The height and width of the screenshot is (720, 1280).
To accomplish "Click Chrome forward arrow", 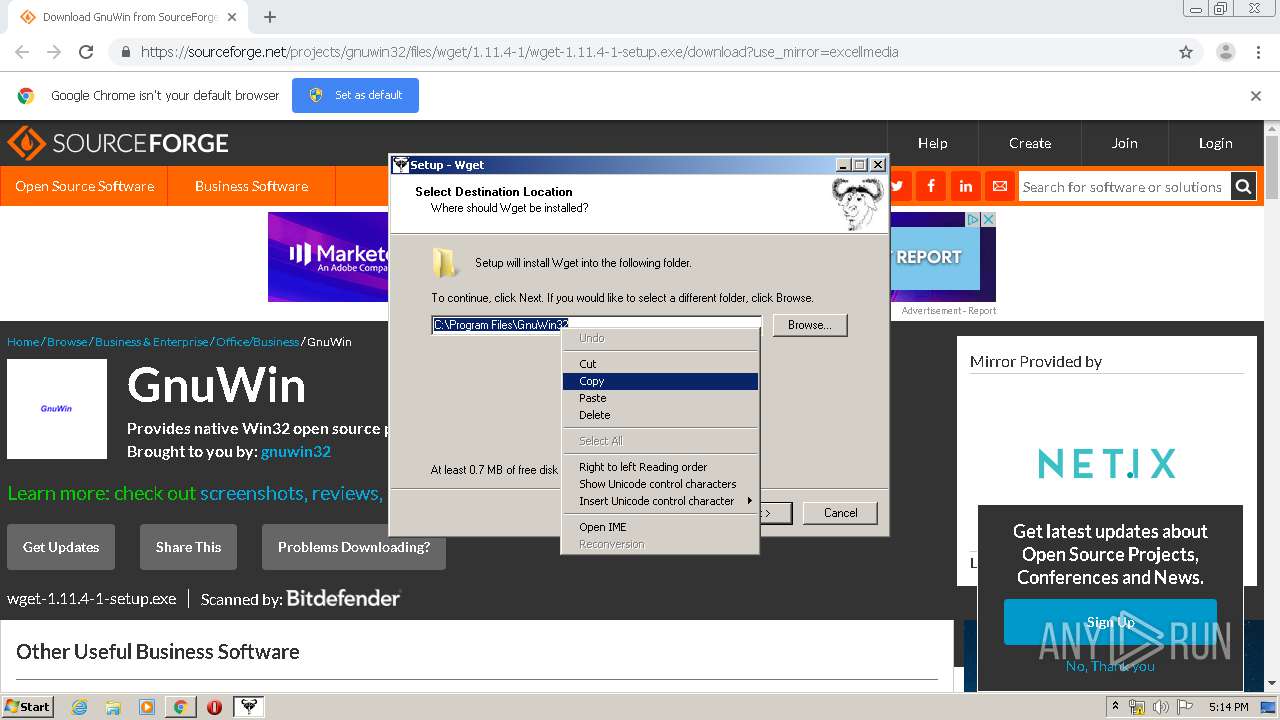I will point(54,52).
